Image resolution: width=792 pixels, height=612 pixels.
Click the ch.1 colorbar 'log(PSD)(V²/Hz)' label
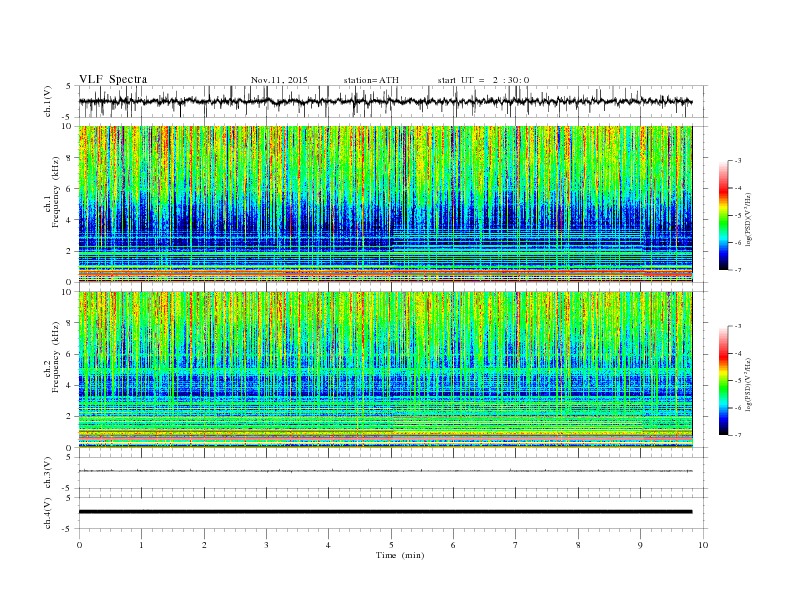(748, 220)
